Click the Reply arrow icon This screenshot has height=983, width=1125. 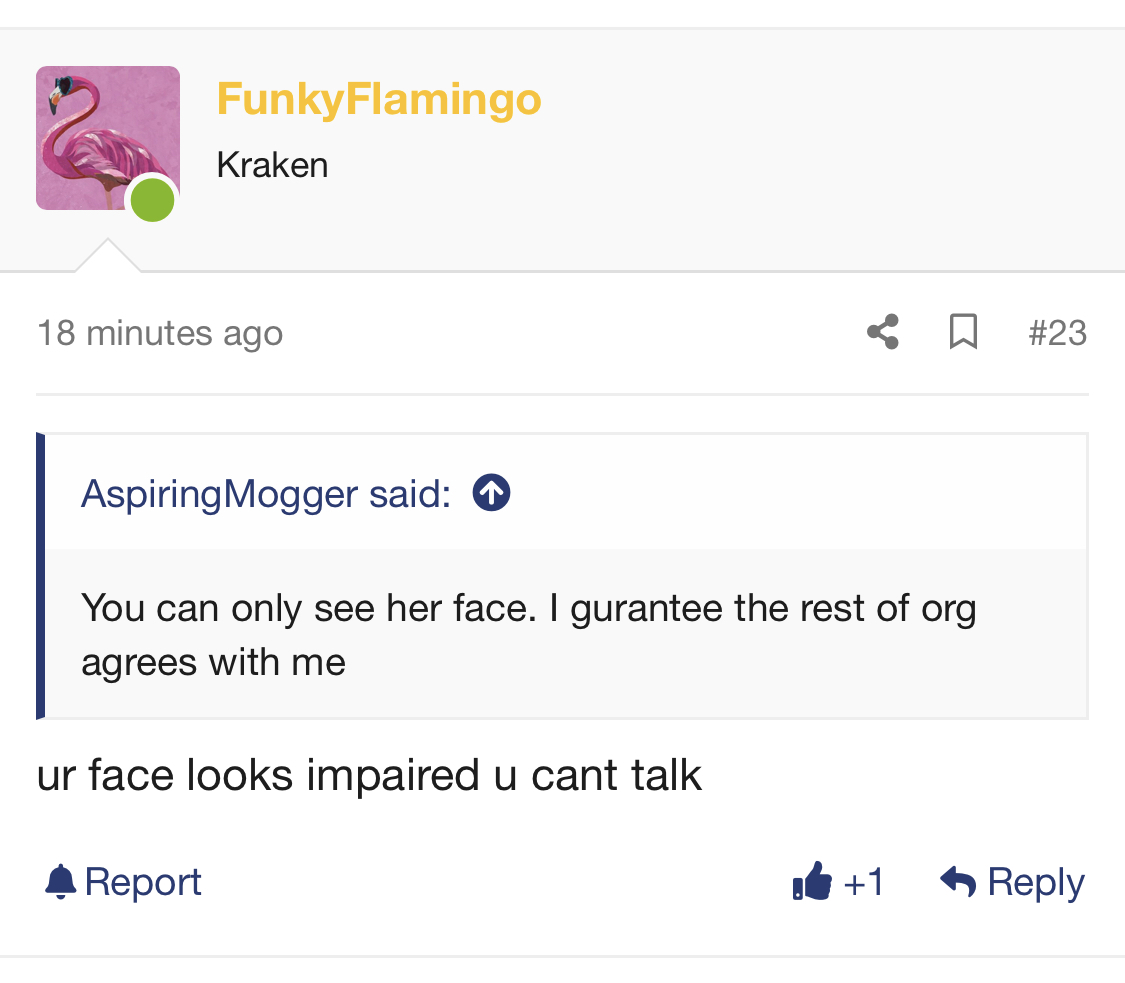tap(959, 881)
